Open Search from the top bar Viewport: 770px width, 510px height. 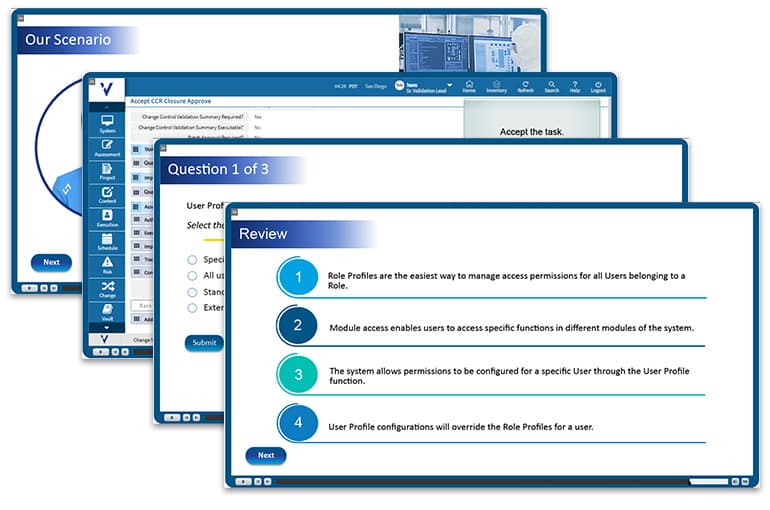point(551,86)
